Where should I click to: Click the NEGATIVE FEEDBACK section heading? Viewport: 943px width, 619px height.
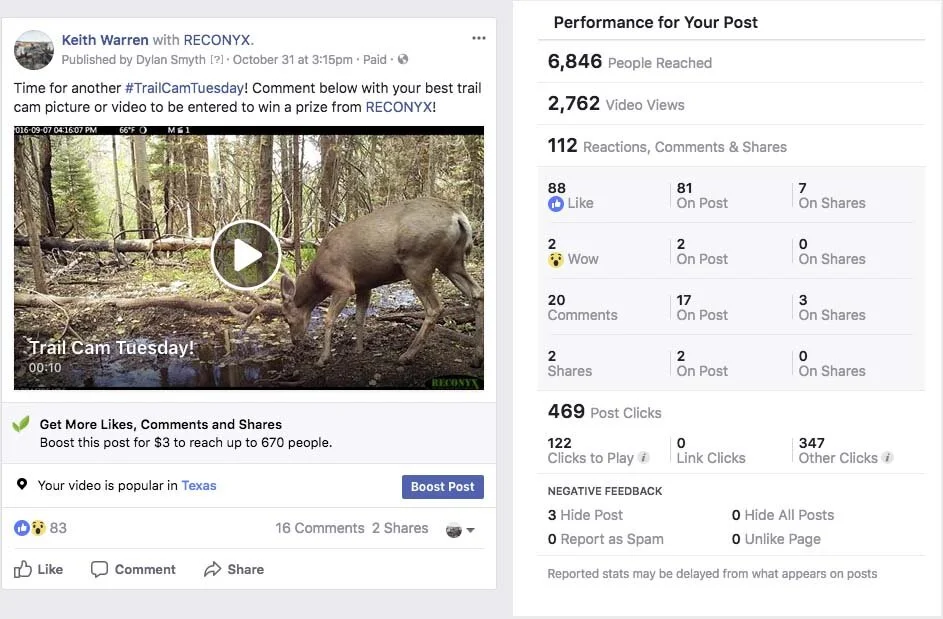click(x=604, y=491)
